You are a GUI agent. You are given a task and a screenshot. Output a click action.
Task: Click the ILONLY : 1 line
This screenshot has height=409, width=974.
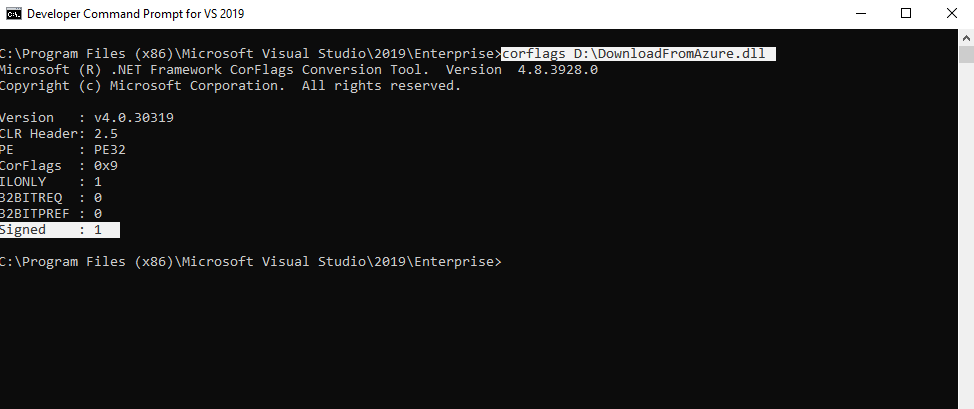(51, 182)
